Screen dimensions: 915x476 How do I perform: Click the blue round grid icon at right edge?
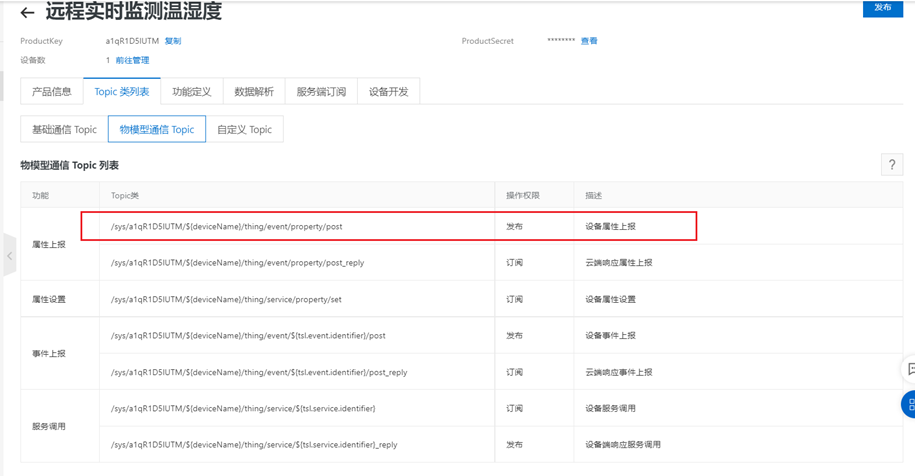click(x=909, y=404)
